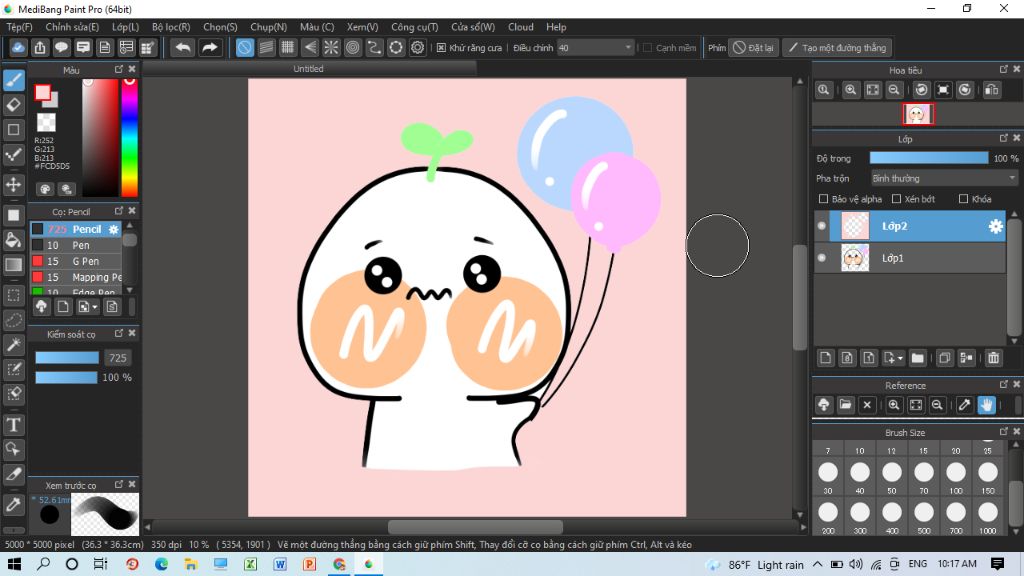Check Bảo vệ alpha option
Image resolution: width=1024 pixels, height=576 pixels.
click(x=824, y=199)
